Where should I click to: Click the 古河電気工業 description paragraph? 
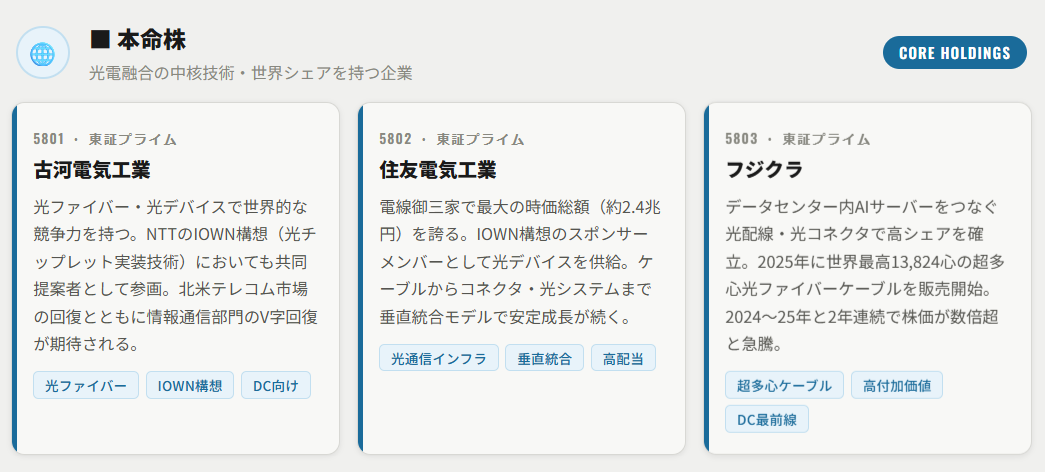point(175,275)
